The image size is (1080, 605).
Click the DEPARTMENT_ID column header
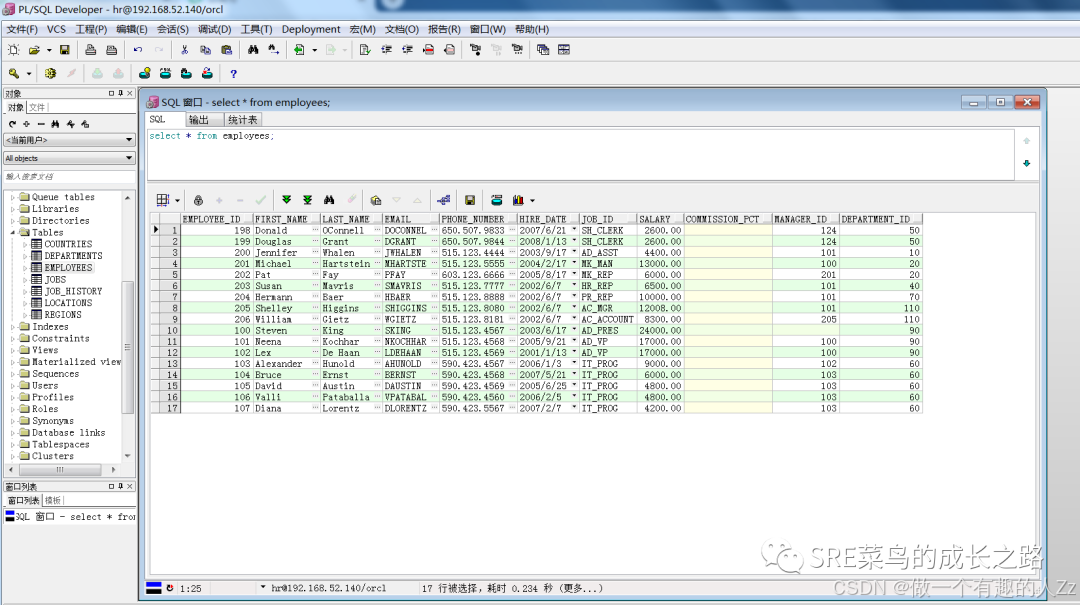click(x=880, y=219)
